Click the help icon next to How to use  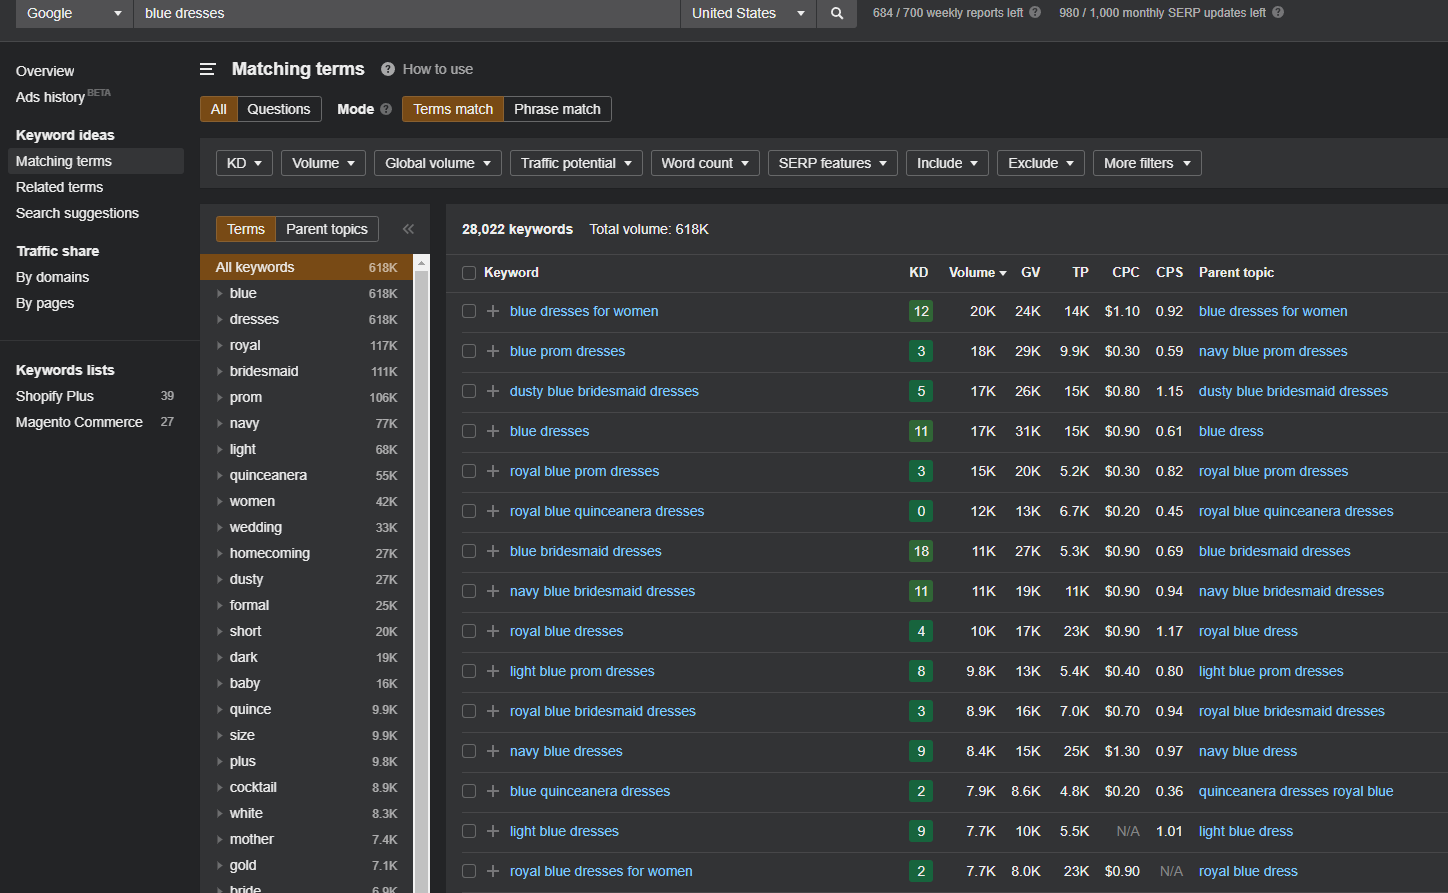coord(388,69)
